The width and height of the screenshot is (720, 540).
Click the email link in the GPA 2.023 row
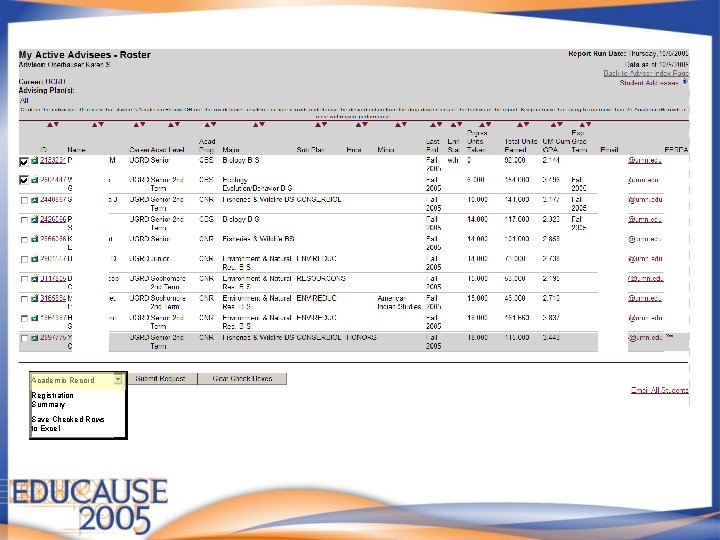click(645, 219)
